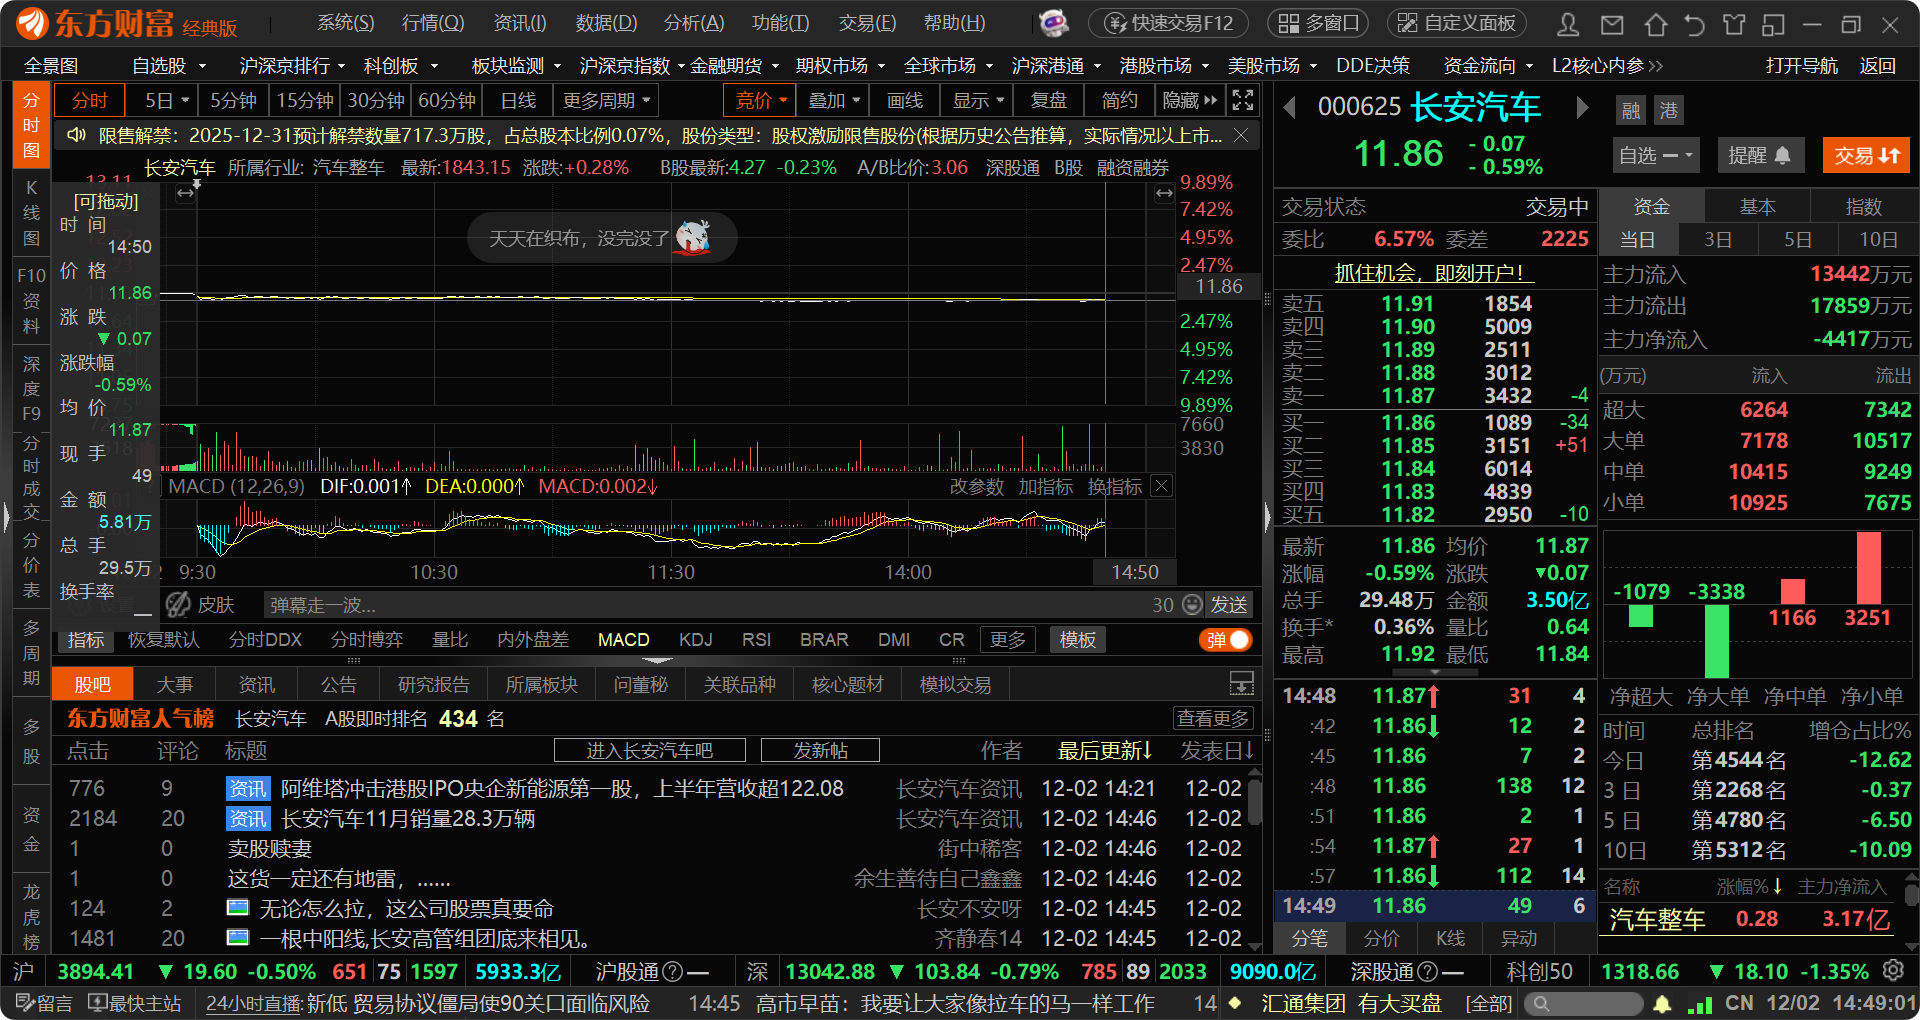Open emoji picker in danmaku bar

pyautogui.click(x=1192, y=604)
